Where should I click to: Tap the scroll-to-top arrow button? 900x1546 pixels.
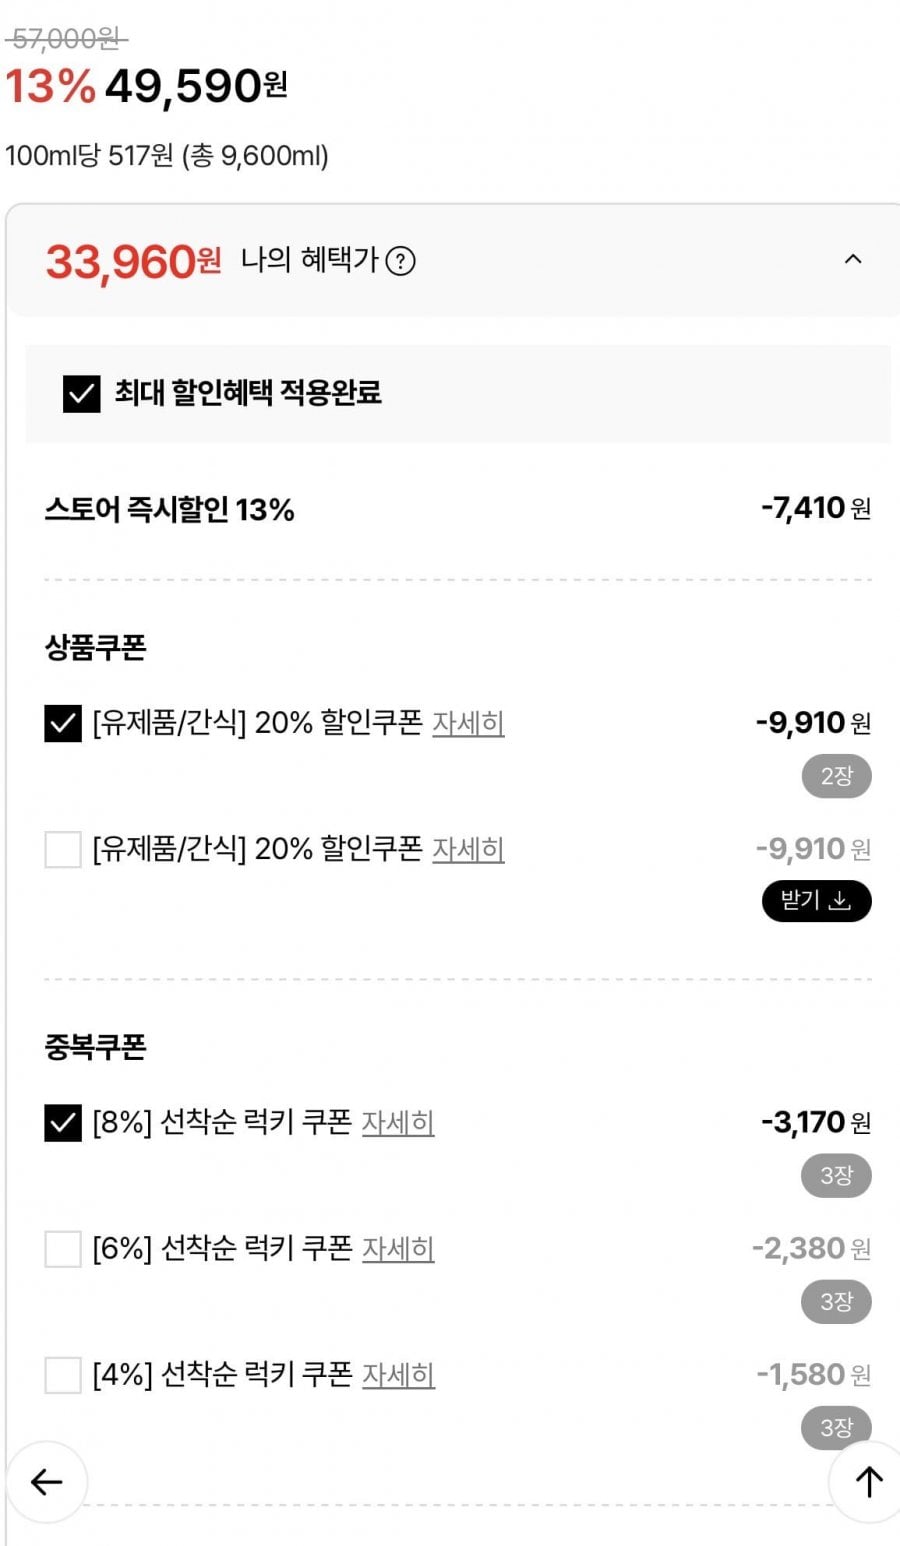[x=868, y=1481]
